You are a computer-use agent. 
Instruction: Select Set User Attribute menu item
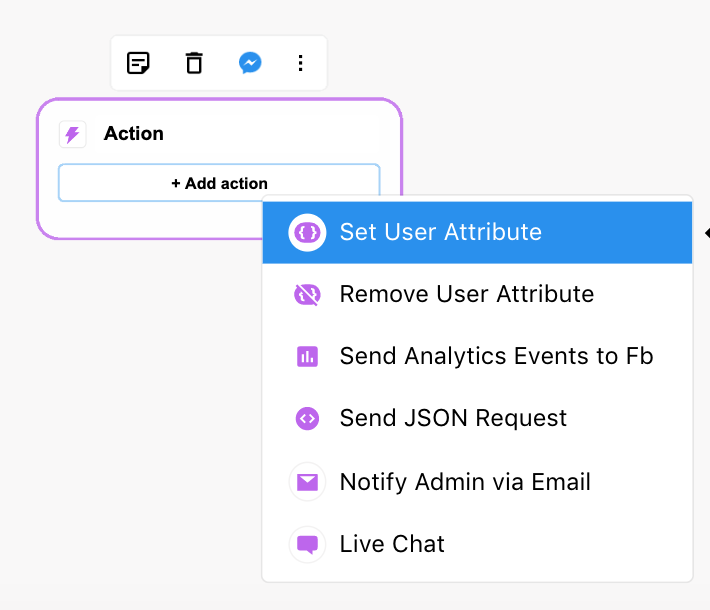(x=477, y=233)
